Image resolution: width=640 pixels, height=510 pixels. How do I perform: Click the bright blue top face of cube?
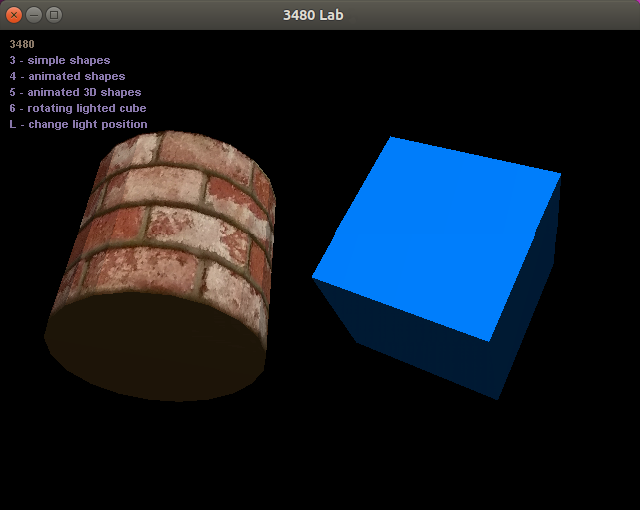(435, 235)
